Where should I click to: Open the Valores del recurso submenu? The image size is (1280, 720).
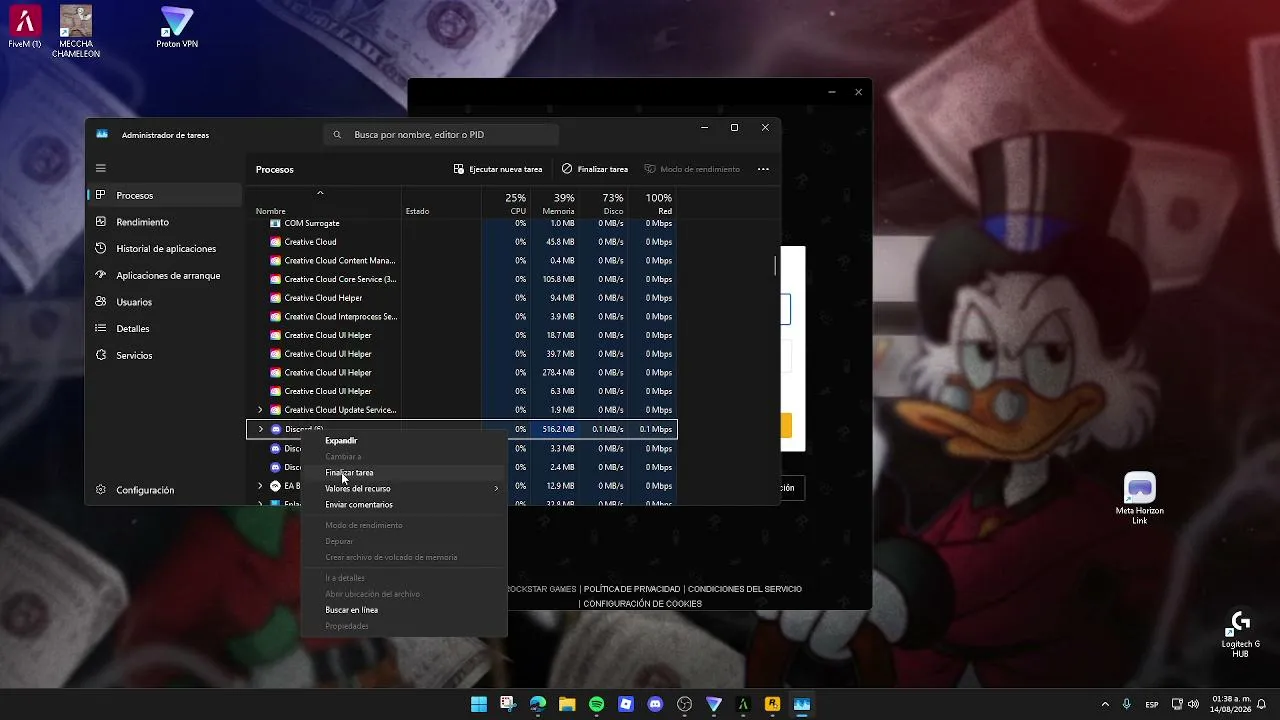[x=404, y=489]
